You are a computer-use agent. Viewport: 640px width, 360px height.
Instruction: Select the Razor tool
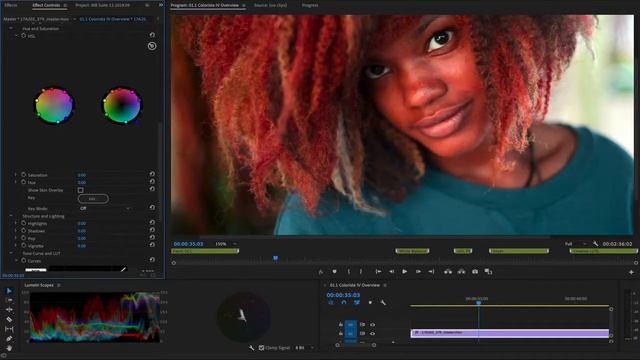pyautogui.click(x=9, y=319)
